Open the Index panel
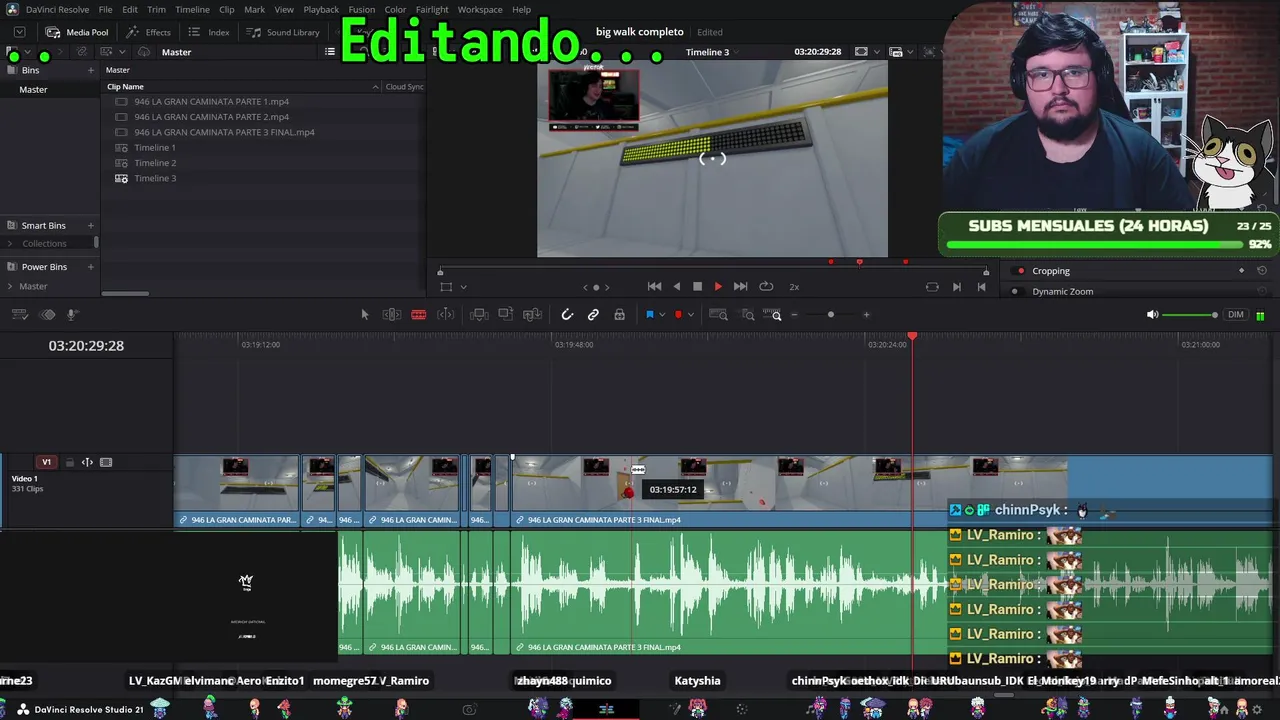1280x720 pixels. pos(210,32)
